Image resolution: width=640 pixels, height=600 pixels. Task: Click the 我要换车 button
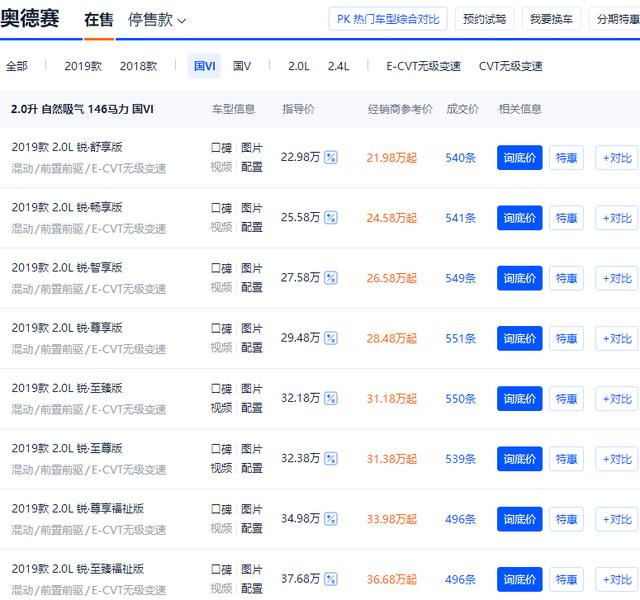tap(551, 19)
